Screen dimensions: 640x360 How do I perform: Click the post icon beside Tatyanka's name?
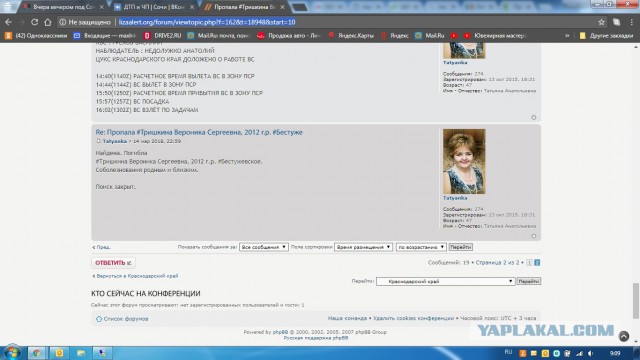point(98,141)
